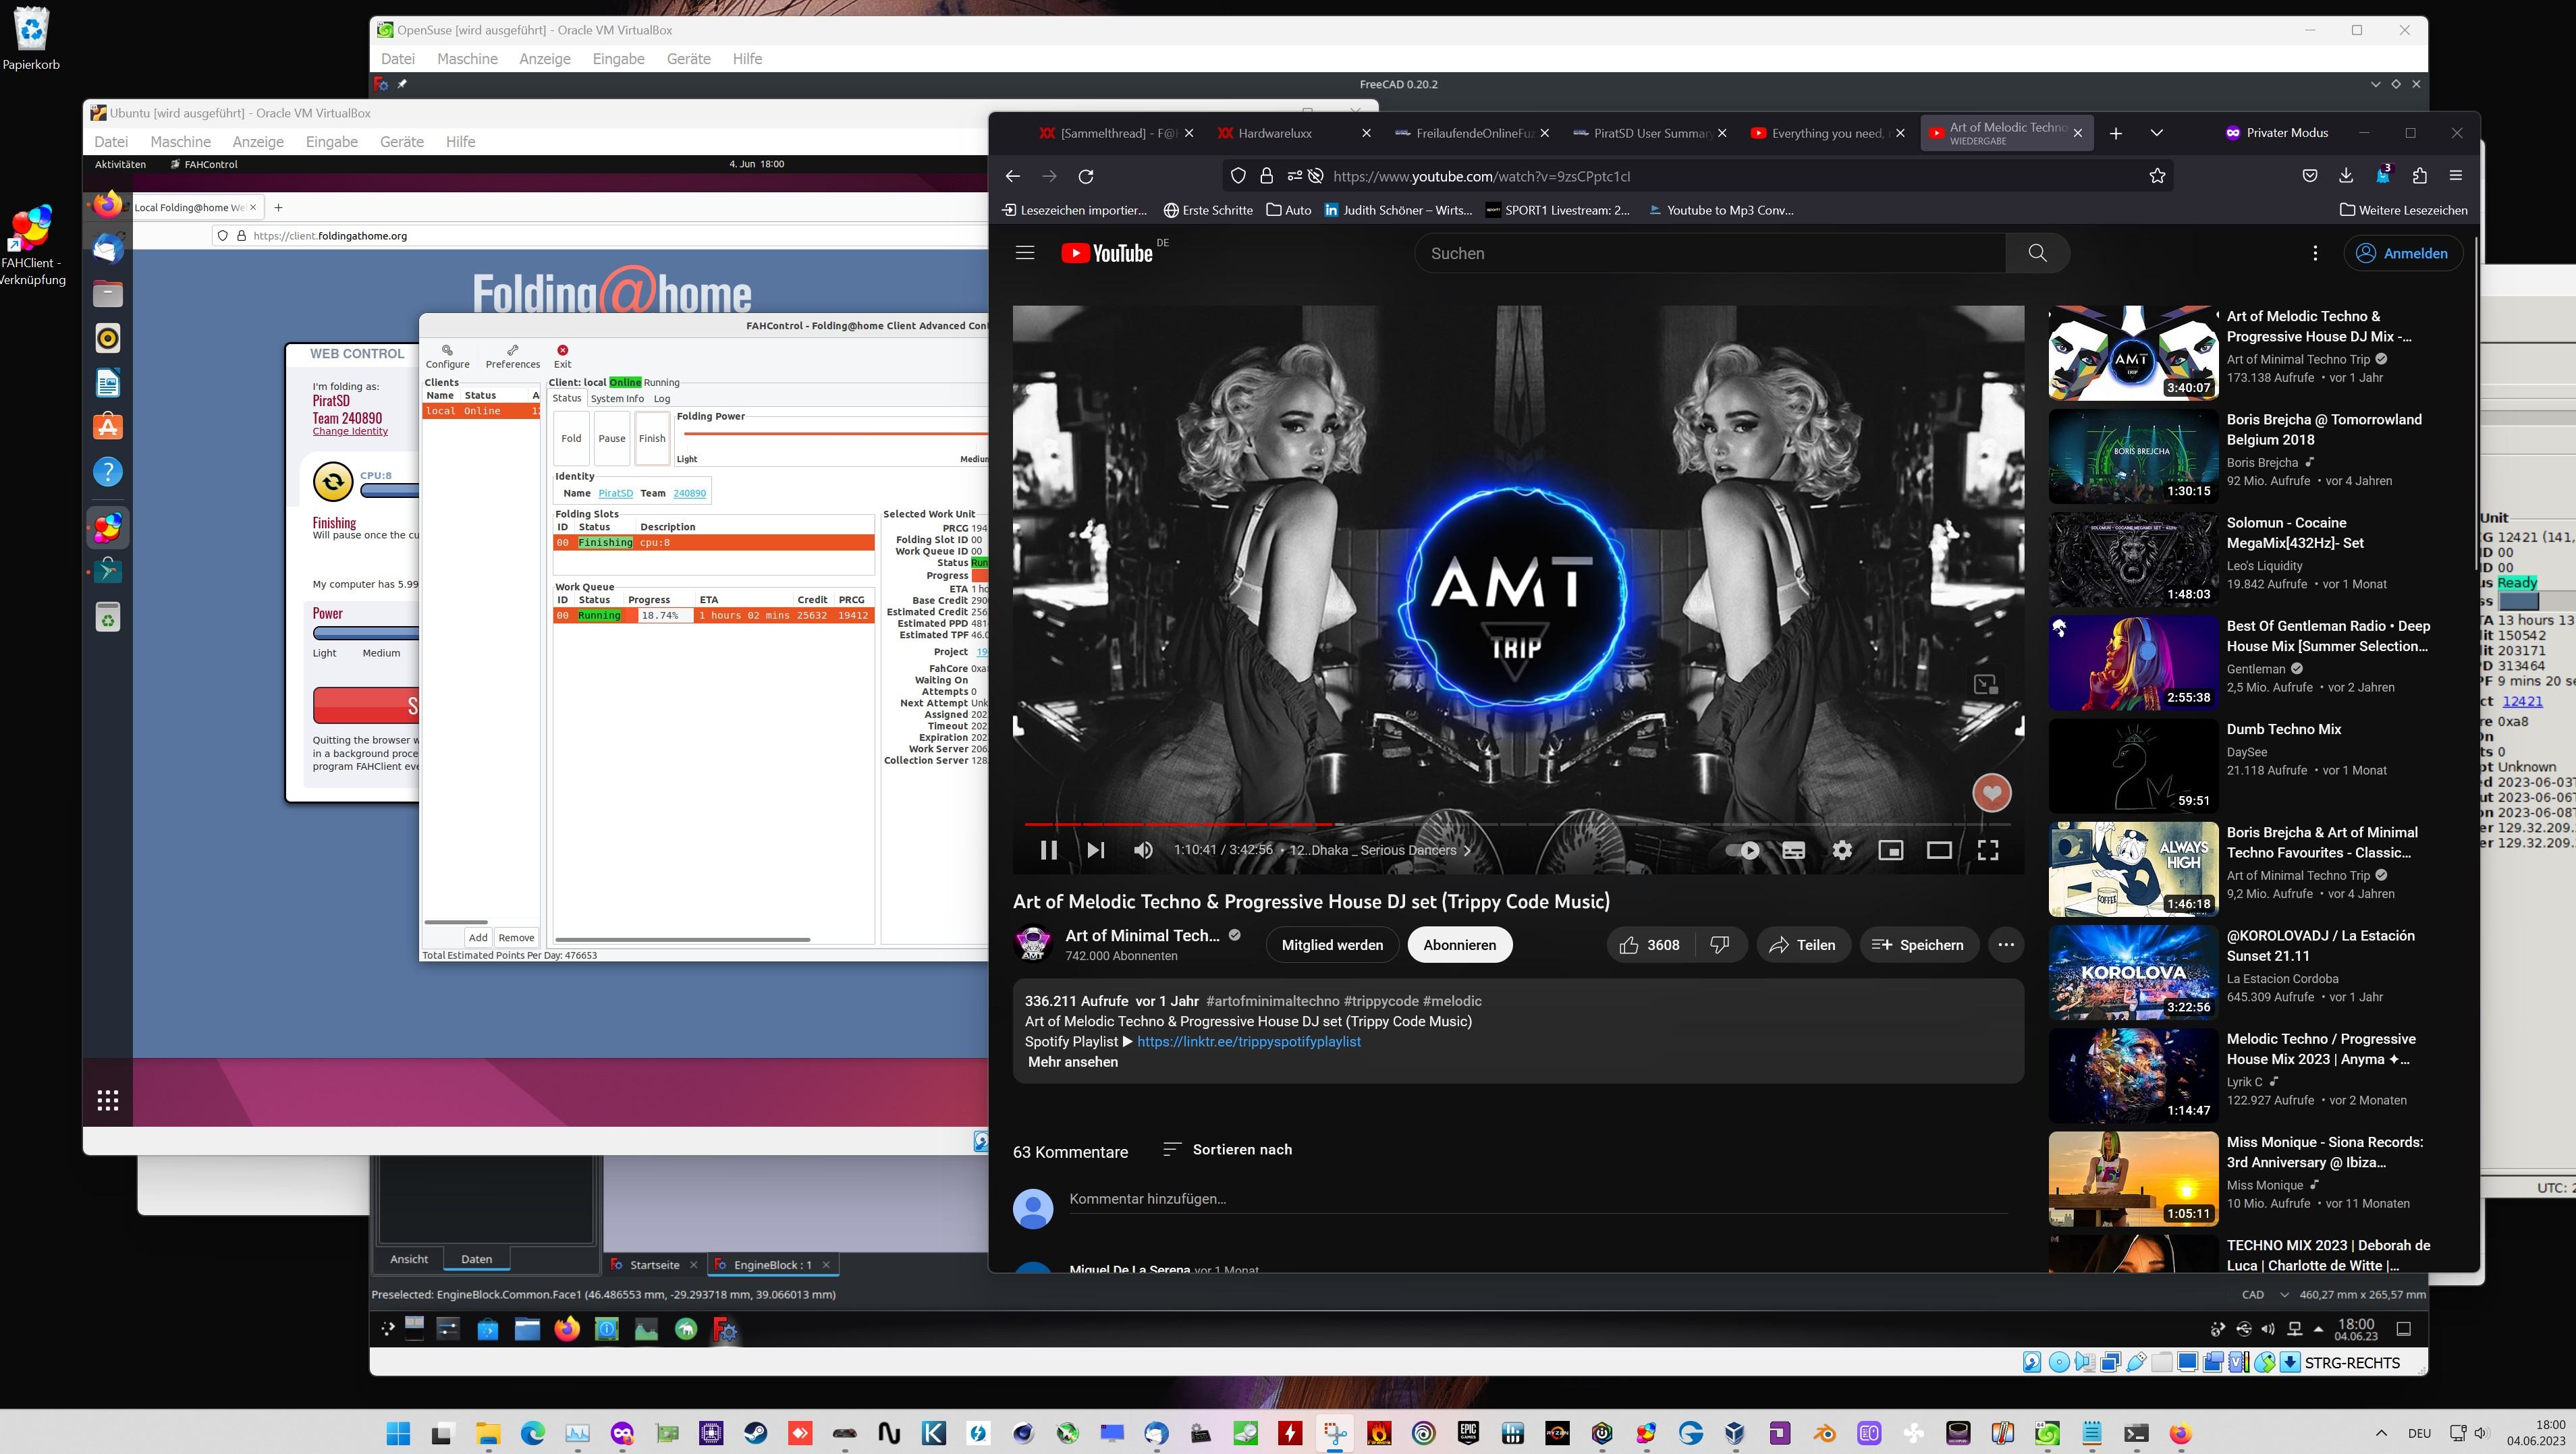
Task: Go back in Firefox history
Action: (x=1012, y=176)
